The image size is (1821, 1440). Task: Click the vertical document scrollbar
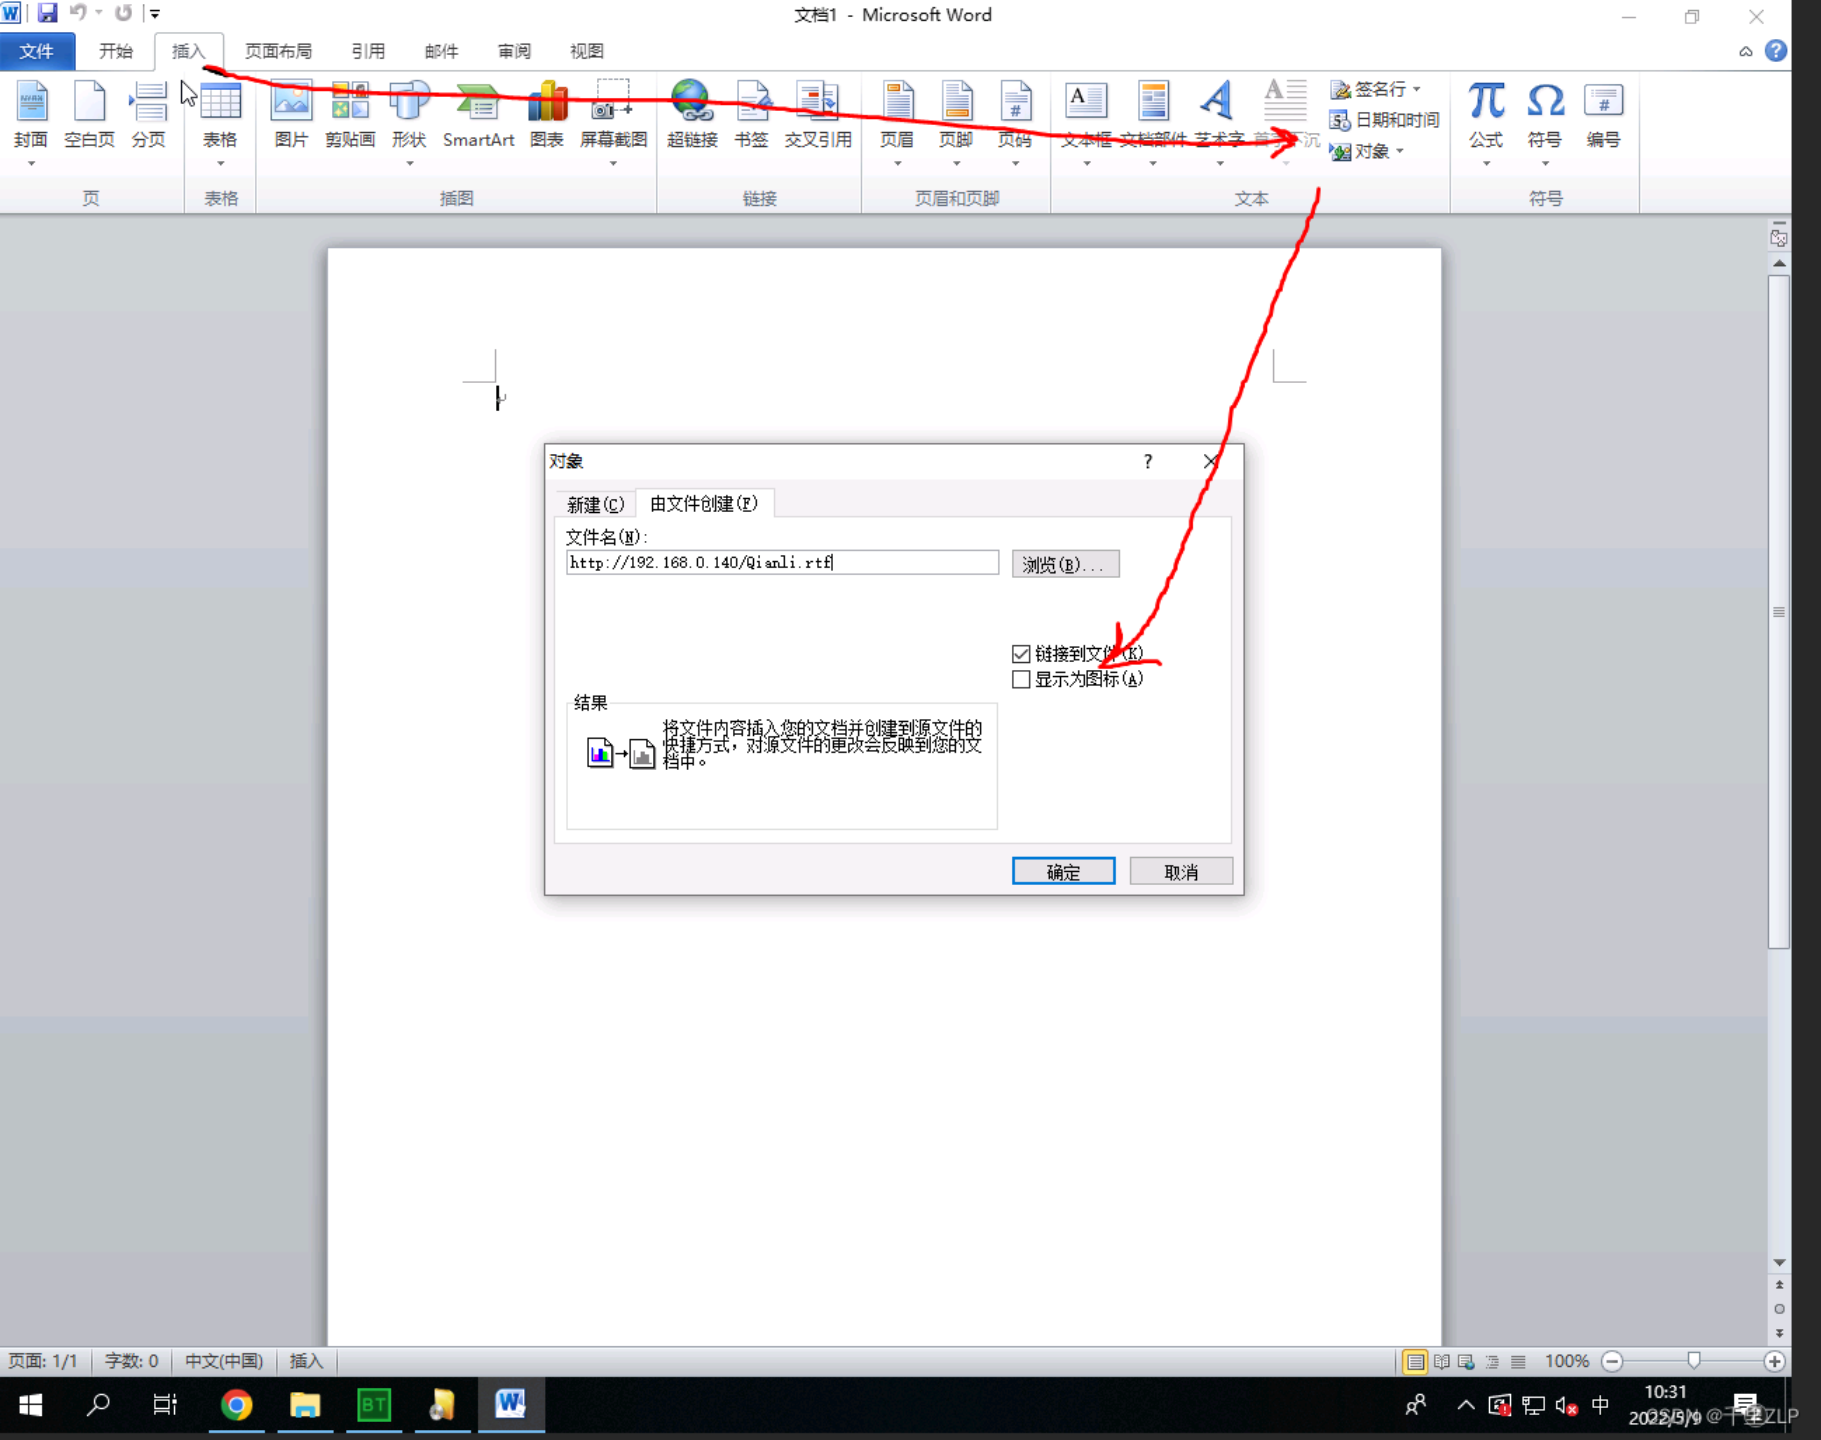(1779, 612)
